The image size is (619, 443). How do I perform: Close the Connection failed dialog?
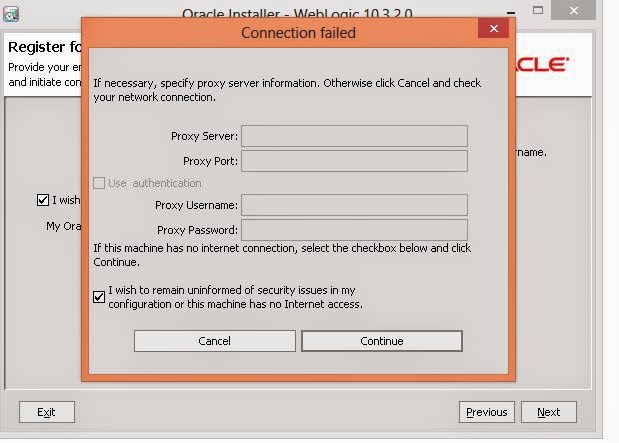[493, 28]
